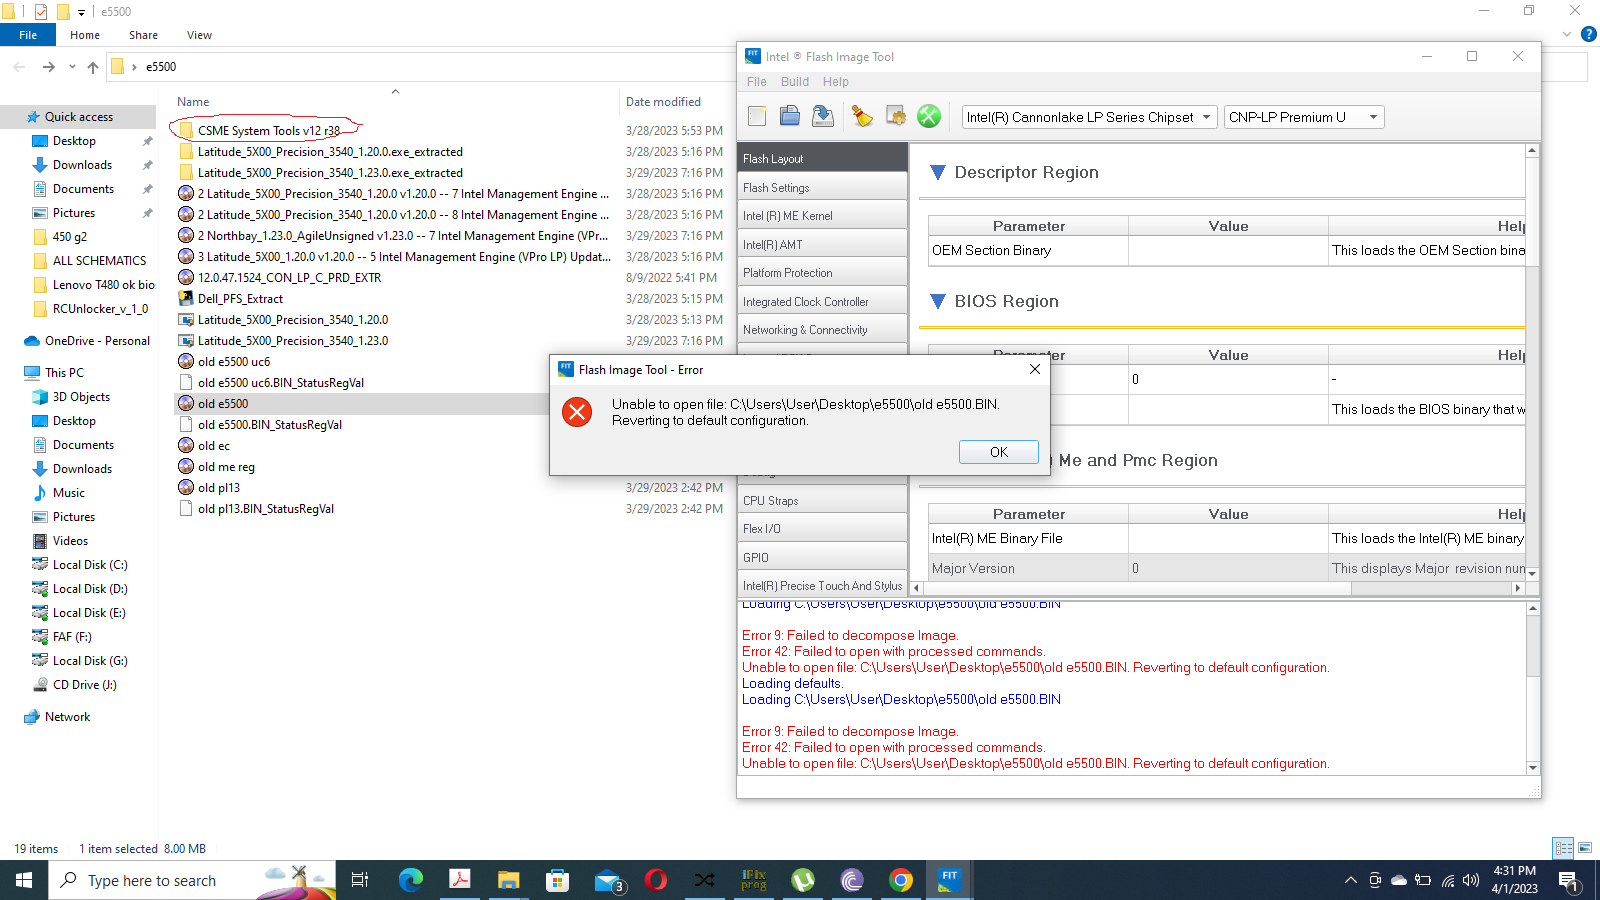Collapse the Descriptor Region section

938,172
